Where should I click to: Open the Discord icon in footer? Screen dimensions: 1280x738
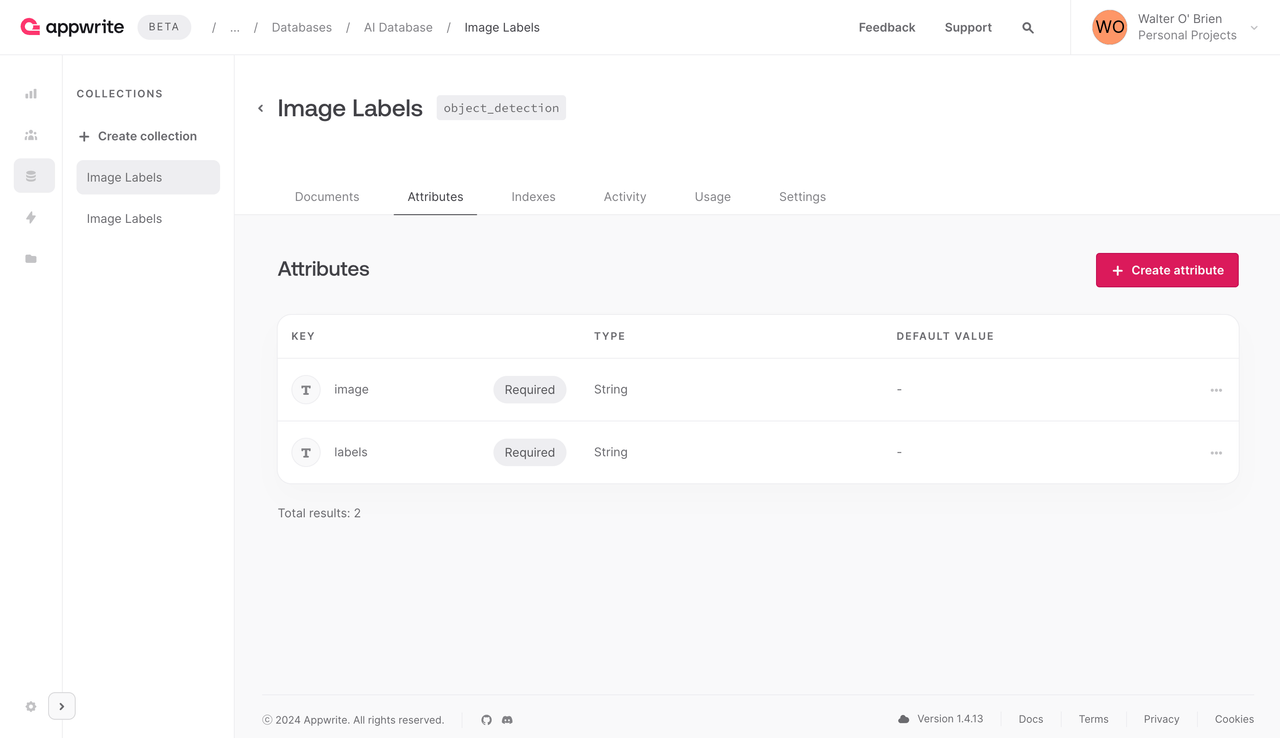click(x=507, y=720)
